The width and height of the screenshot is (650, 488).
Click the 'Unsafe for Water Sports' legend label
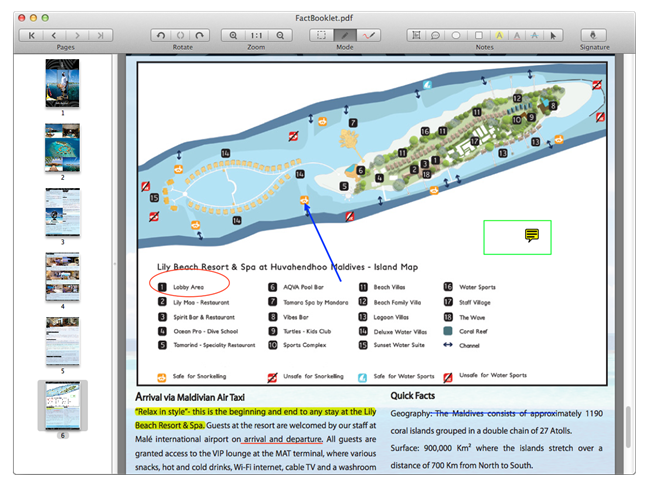[x=493, y=375]
